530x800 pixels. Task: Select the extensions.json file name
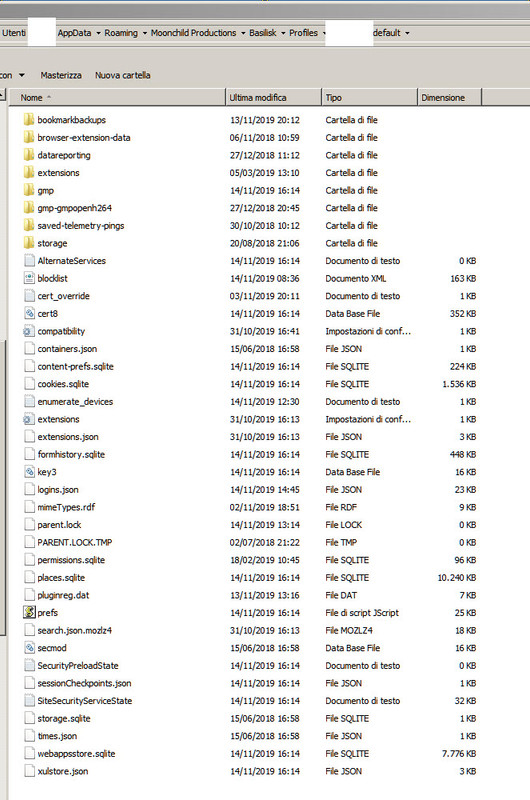[x=68, y=437]
